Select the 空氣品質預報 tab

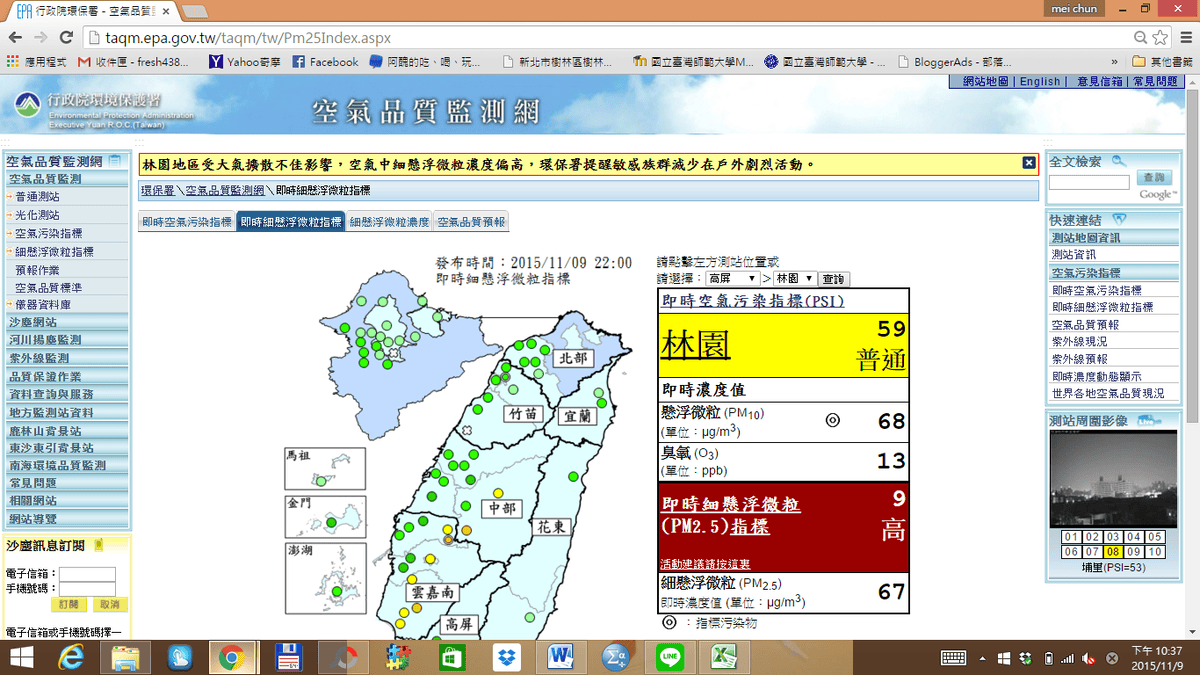click(x=472, y=222)
